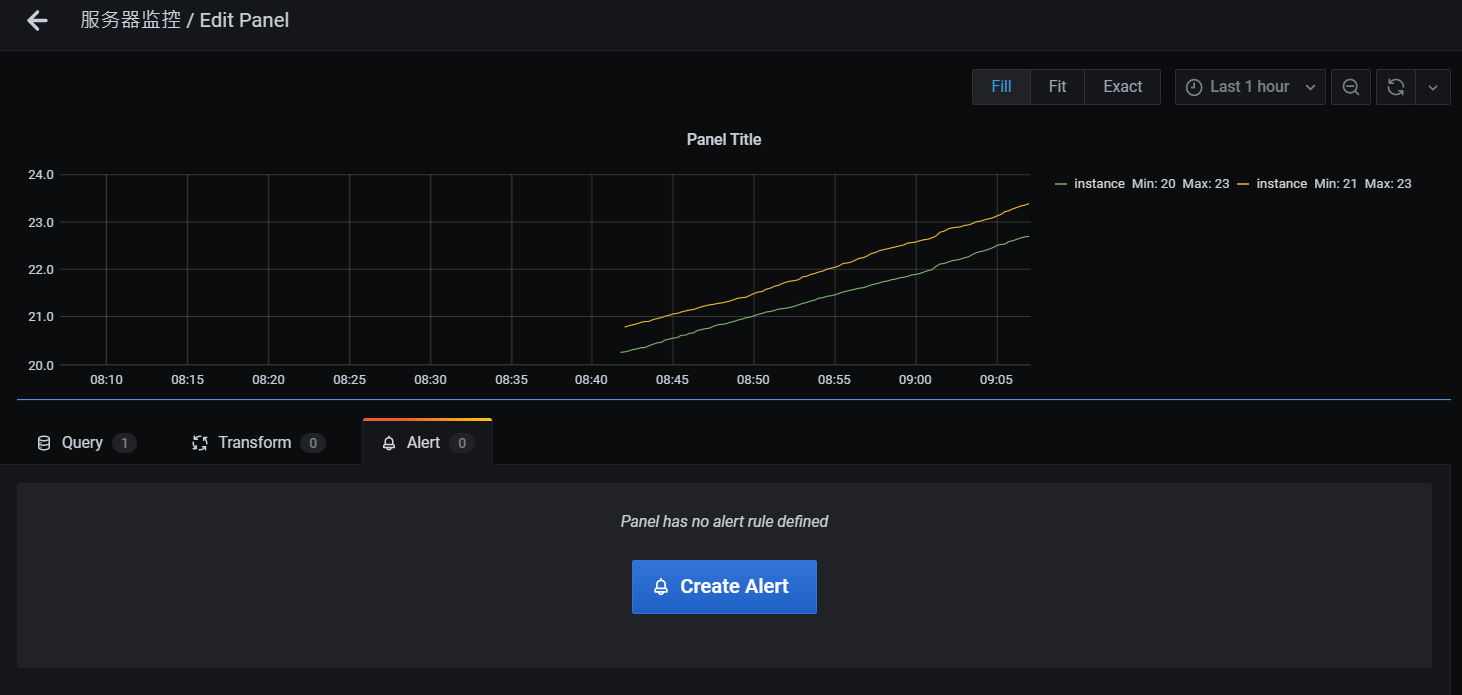This screenshot has width=1462, height=695.
Task: Click the 服务器监控 breadcrumb title
Action: click(131, 20)
